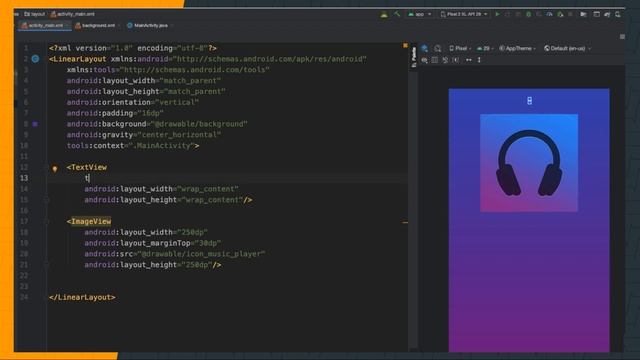Open the Project Structure icon in toolbar
The image size is (640, 360).
(584, 14)
